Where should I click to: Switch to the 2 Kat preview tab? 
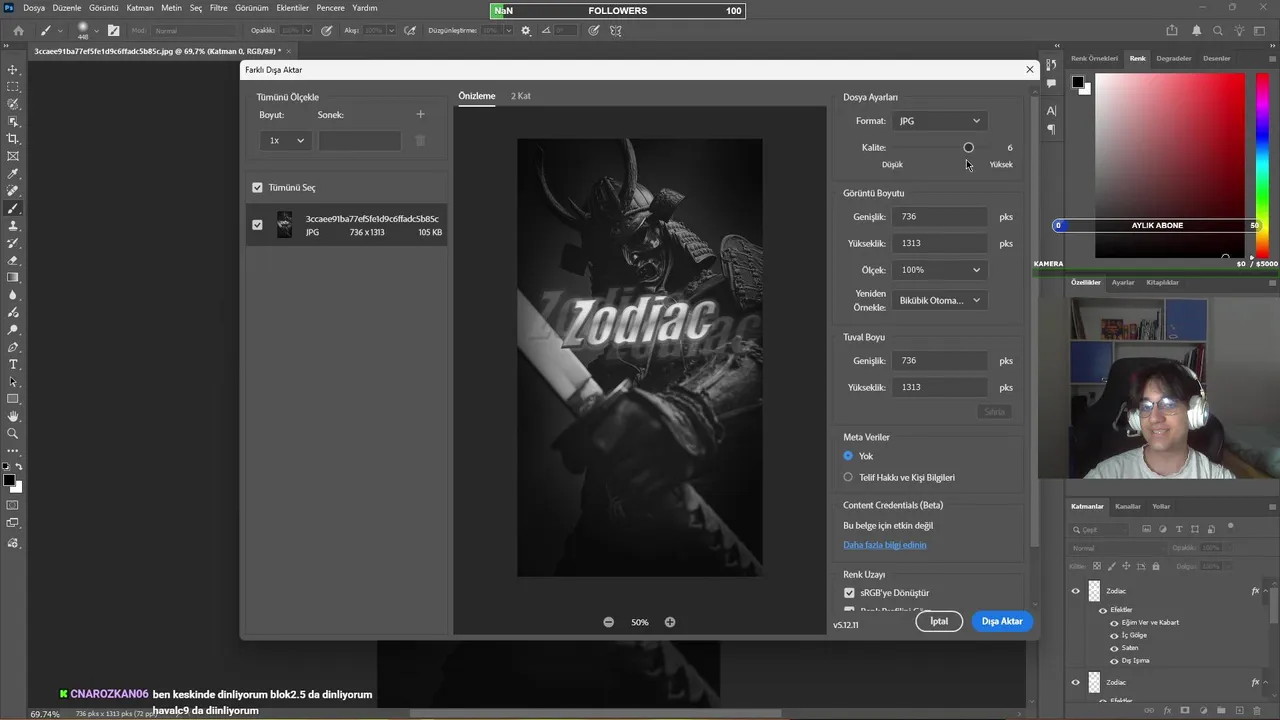521,96
